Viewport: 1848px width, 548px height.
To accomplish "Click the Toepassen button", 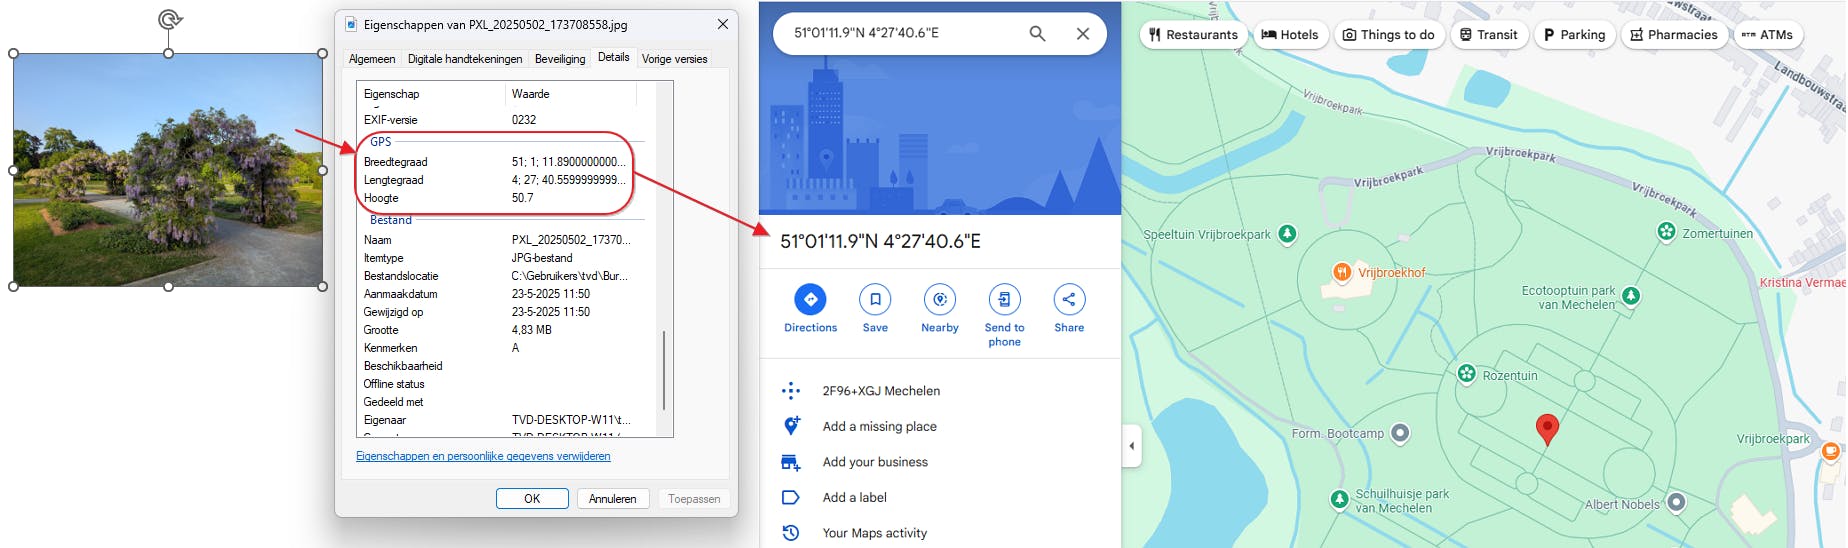I will pos(694,498).
